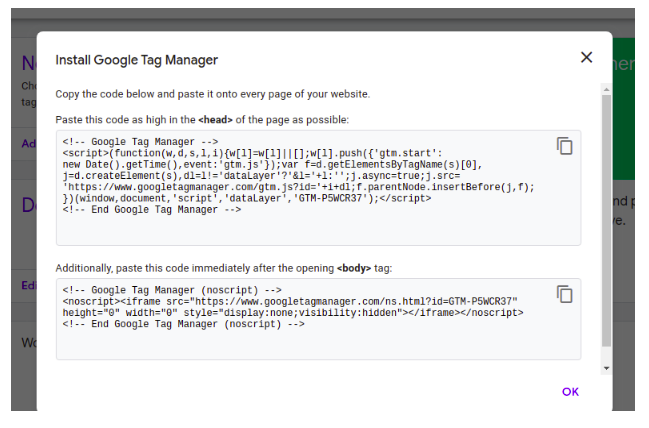
Task: Close the Install Google Tag Manager dialog
Action: [x=586, y=57]
